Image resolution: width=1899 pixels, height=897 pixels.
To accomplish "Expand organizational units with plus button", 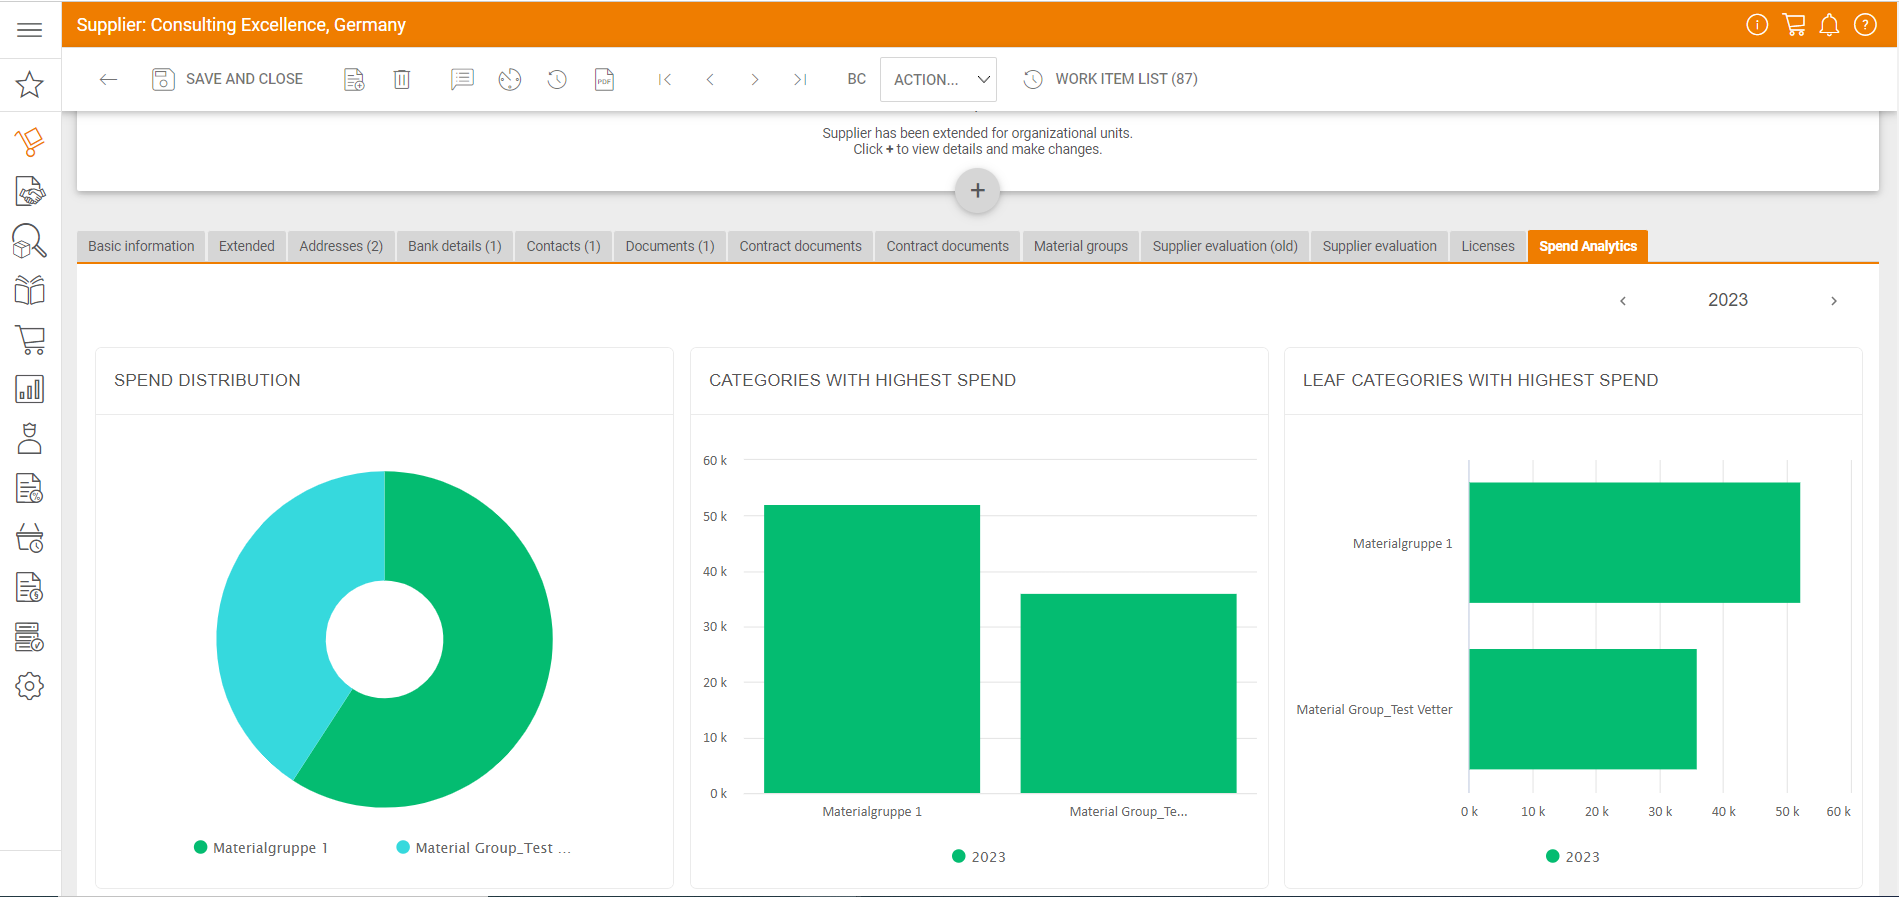I will pyautogui.click(x=977, y=191).
